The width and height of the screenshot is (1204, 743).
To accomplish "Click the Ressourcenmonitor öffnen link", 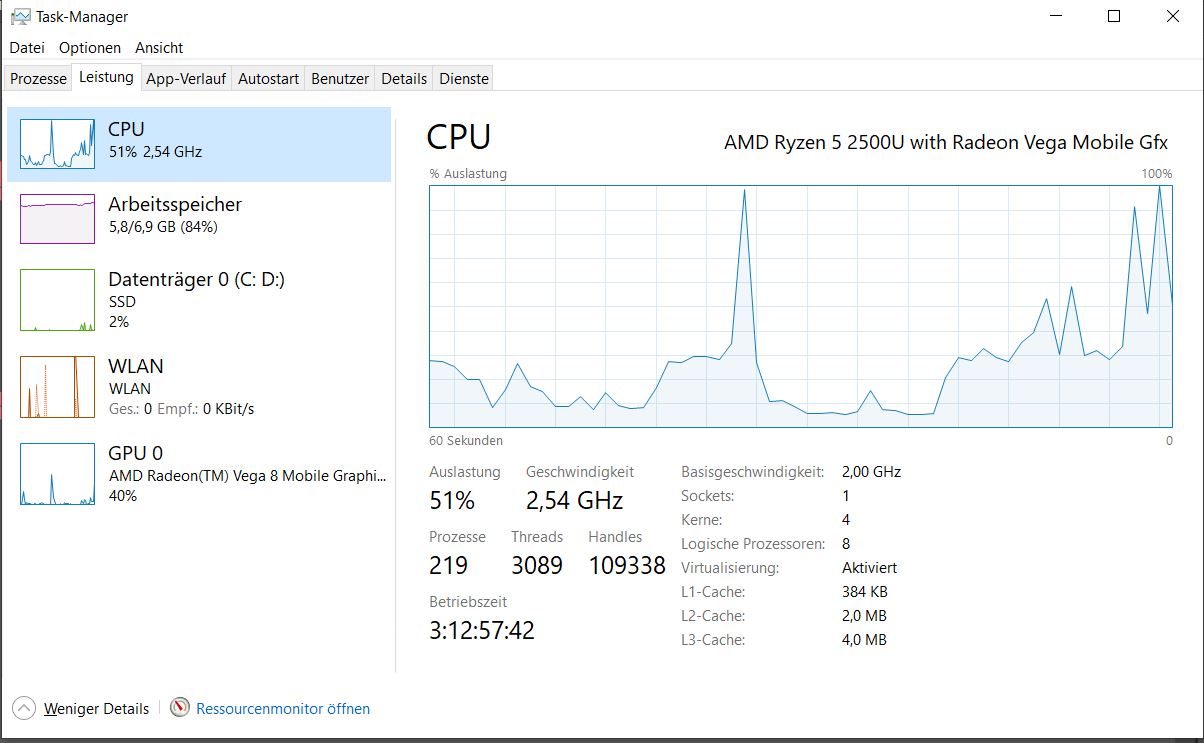I will [x=283, y=709].
